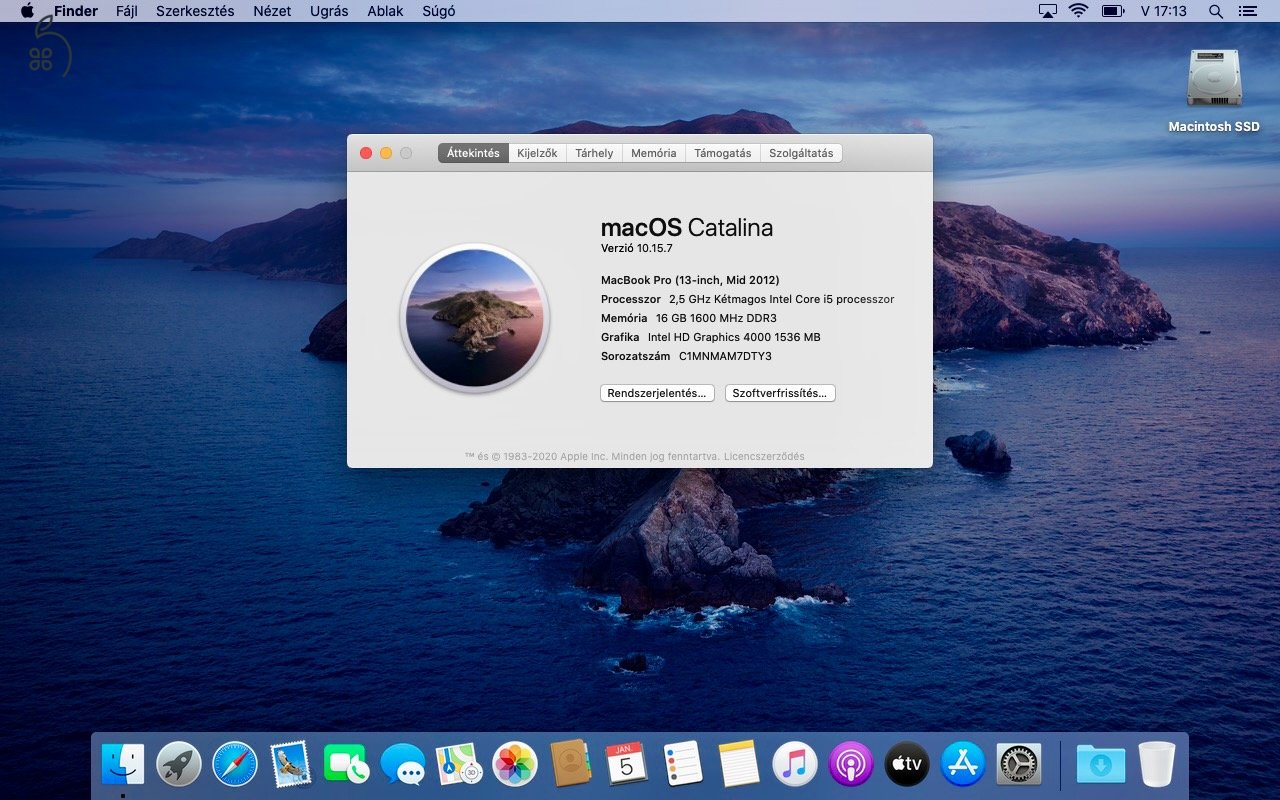Click the clock showing V 17:13
This screenshot has height=800, width=1280.
(1164, 11)
